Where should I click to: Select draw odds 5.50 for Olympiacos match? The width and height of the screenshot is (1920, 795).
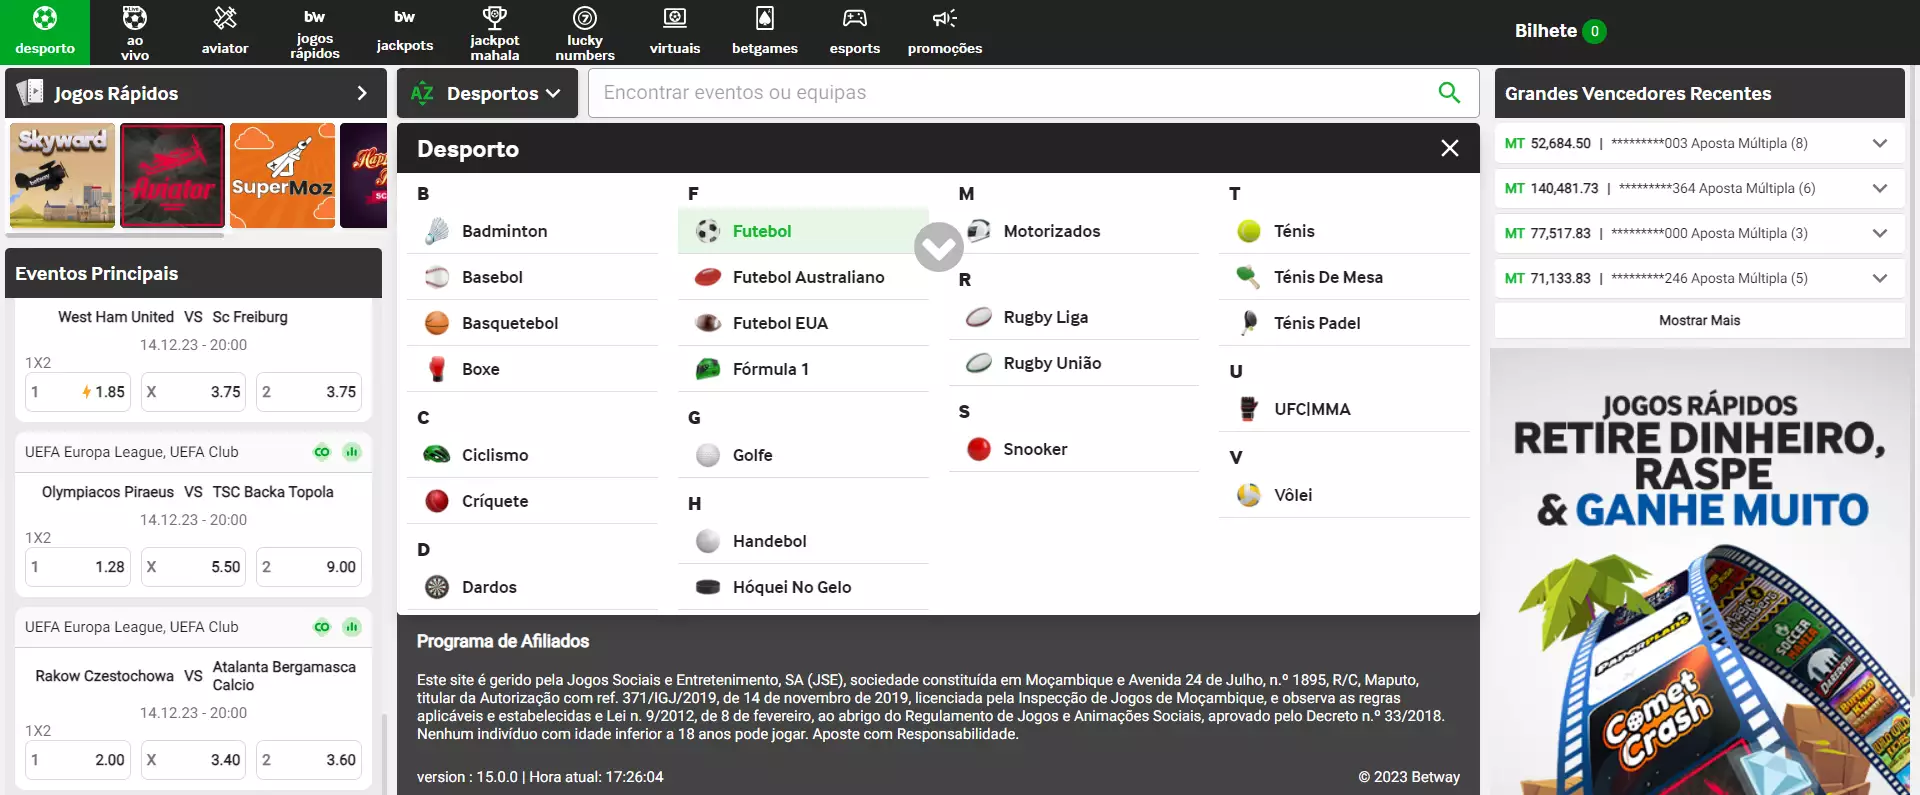pyautogui.click(x=194, y=567)
